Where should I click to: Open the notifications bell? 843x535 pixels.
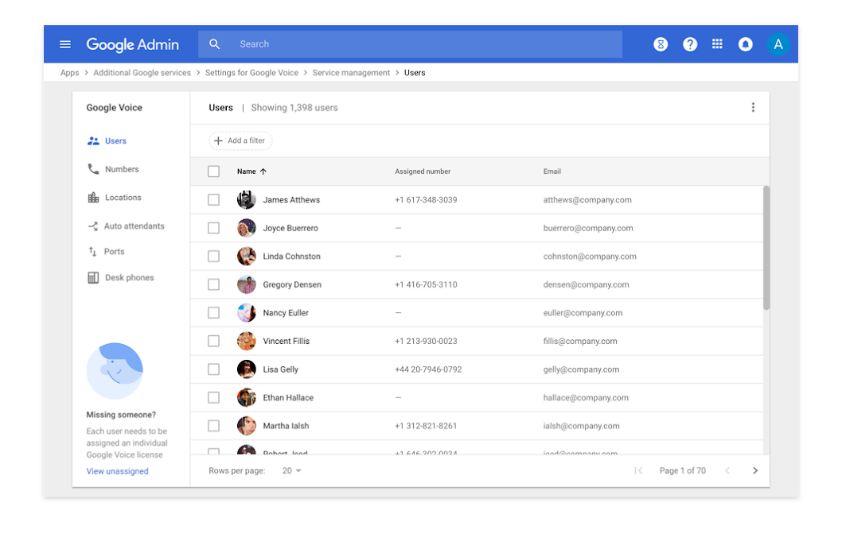pyautogui.click(x=745, y=44)
